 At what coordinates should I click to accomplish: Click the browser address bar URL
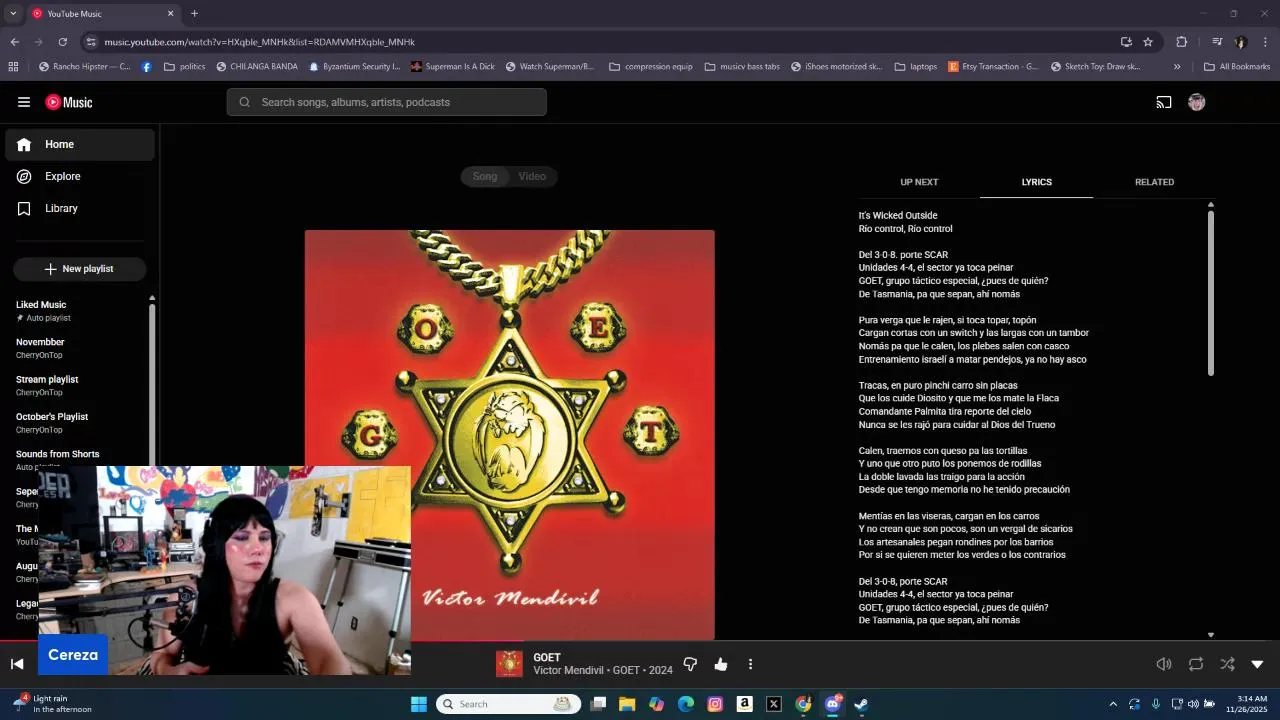(259, 42)
